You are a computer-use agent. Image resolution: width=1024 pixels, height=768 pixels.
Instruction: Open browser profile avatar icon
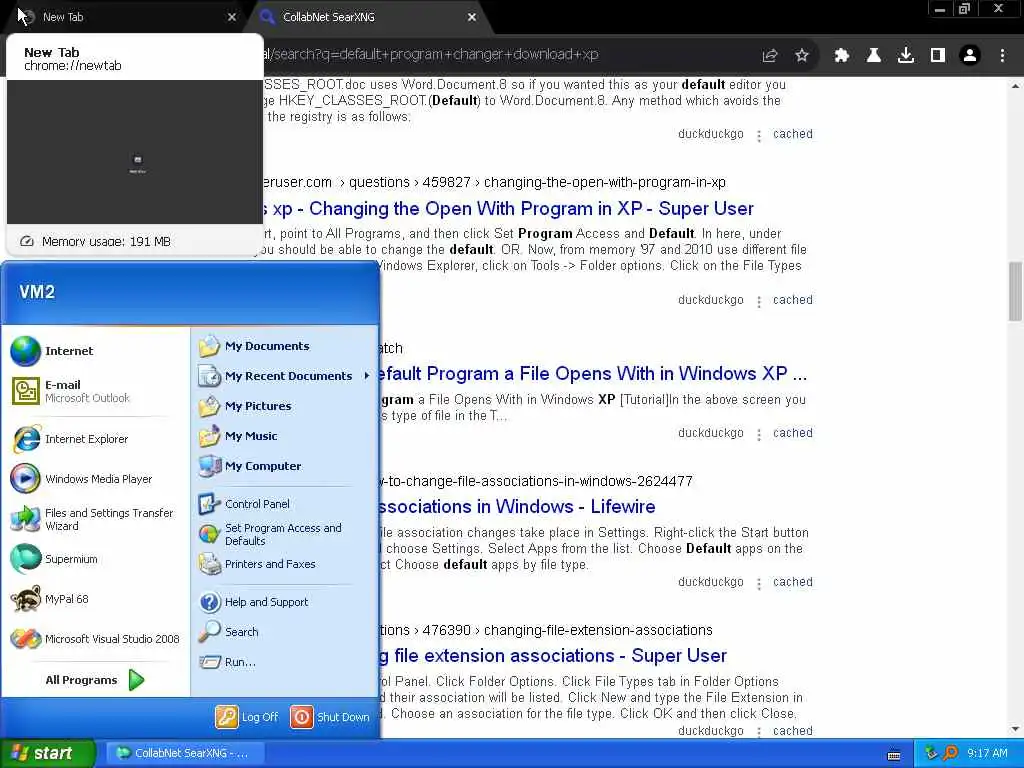tap(970, 56)
